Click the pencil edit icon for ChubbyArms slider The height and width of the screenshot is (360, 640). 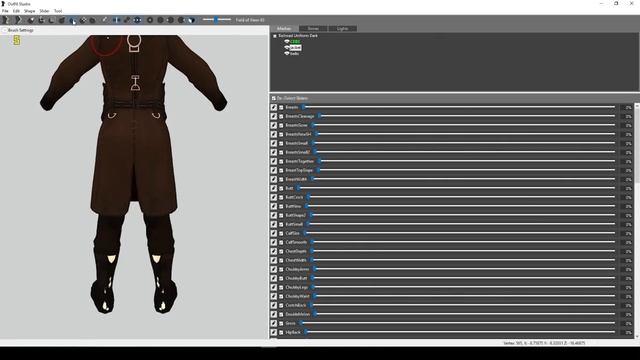point(274,269)
